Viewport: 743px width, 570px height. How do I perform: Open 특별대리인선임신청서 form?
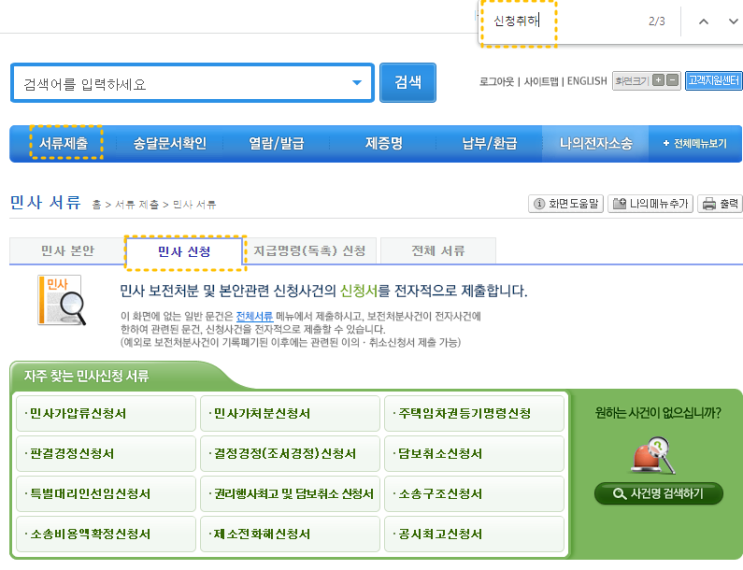[106, 494]
